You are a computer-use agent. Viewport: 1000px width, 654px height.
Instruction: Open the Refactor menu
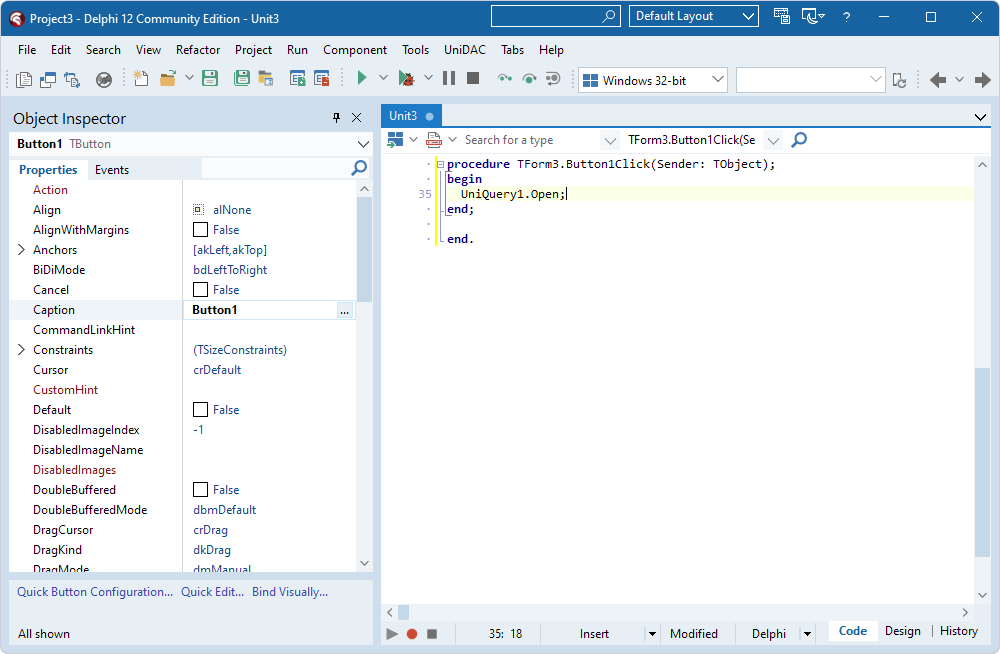197,49
